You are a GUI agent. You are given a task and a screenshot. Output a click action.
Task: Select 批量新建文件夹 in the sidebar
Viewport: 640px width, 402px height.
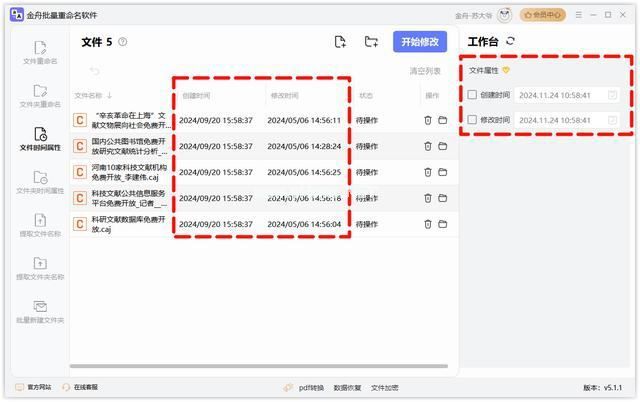pos(40,312)
